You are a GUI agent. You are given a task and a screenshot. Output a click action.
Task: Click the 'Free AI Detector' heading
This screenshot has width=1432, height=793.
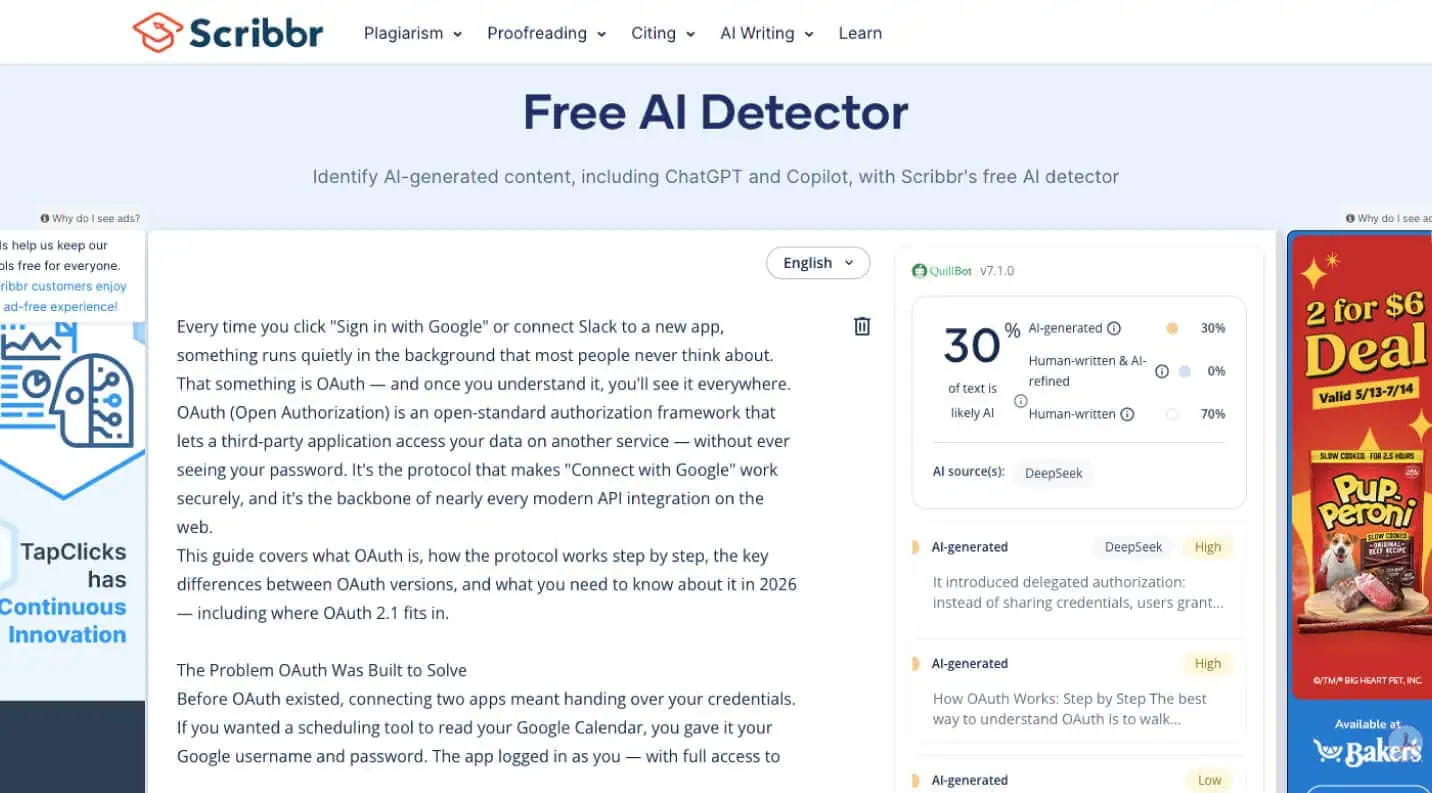point(716,112)
